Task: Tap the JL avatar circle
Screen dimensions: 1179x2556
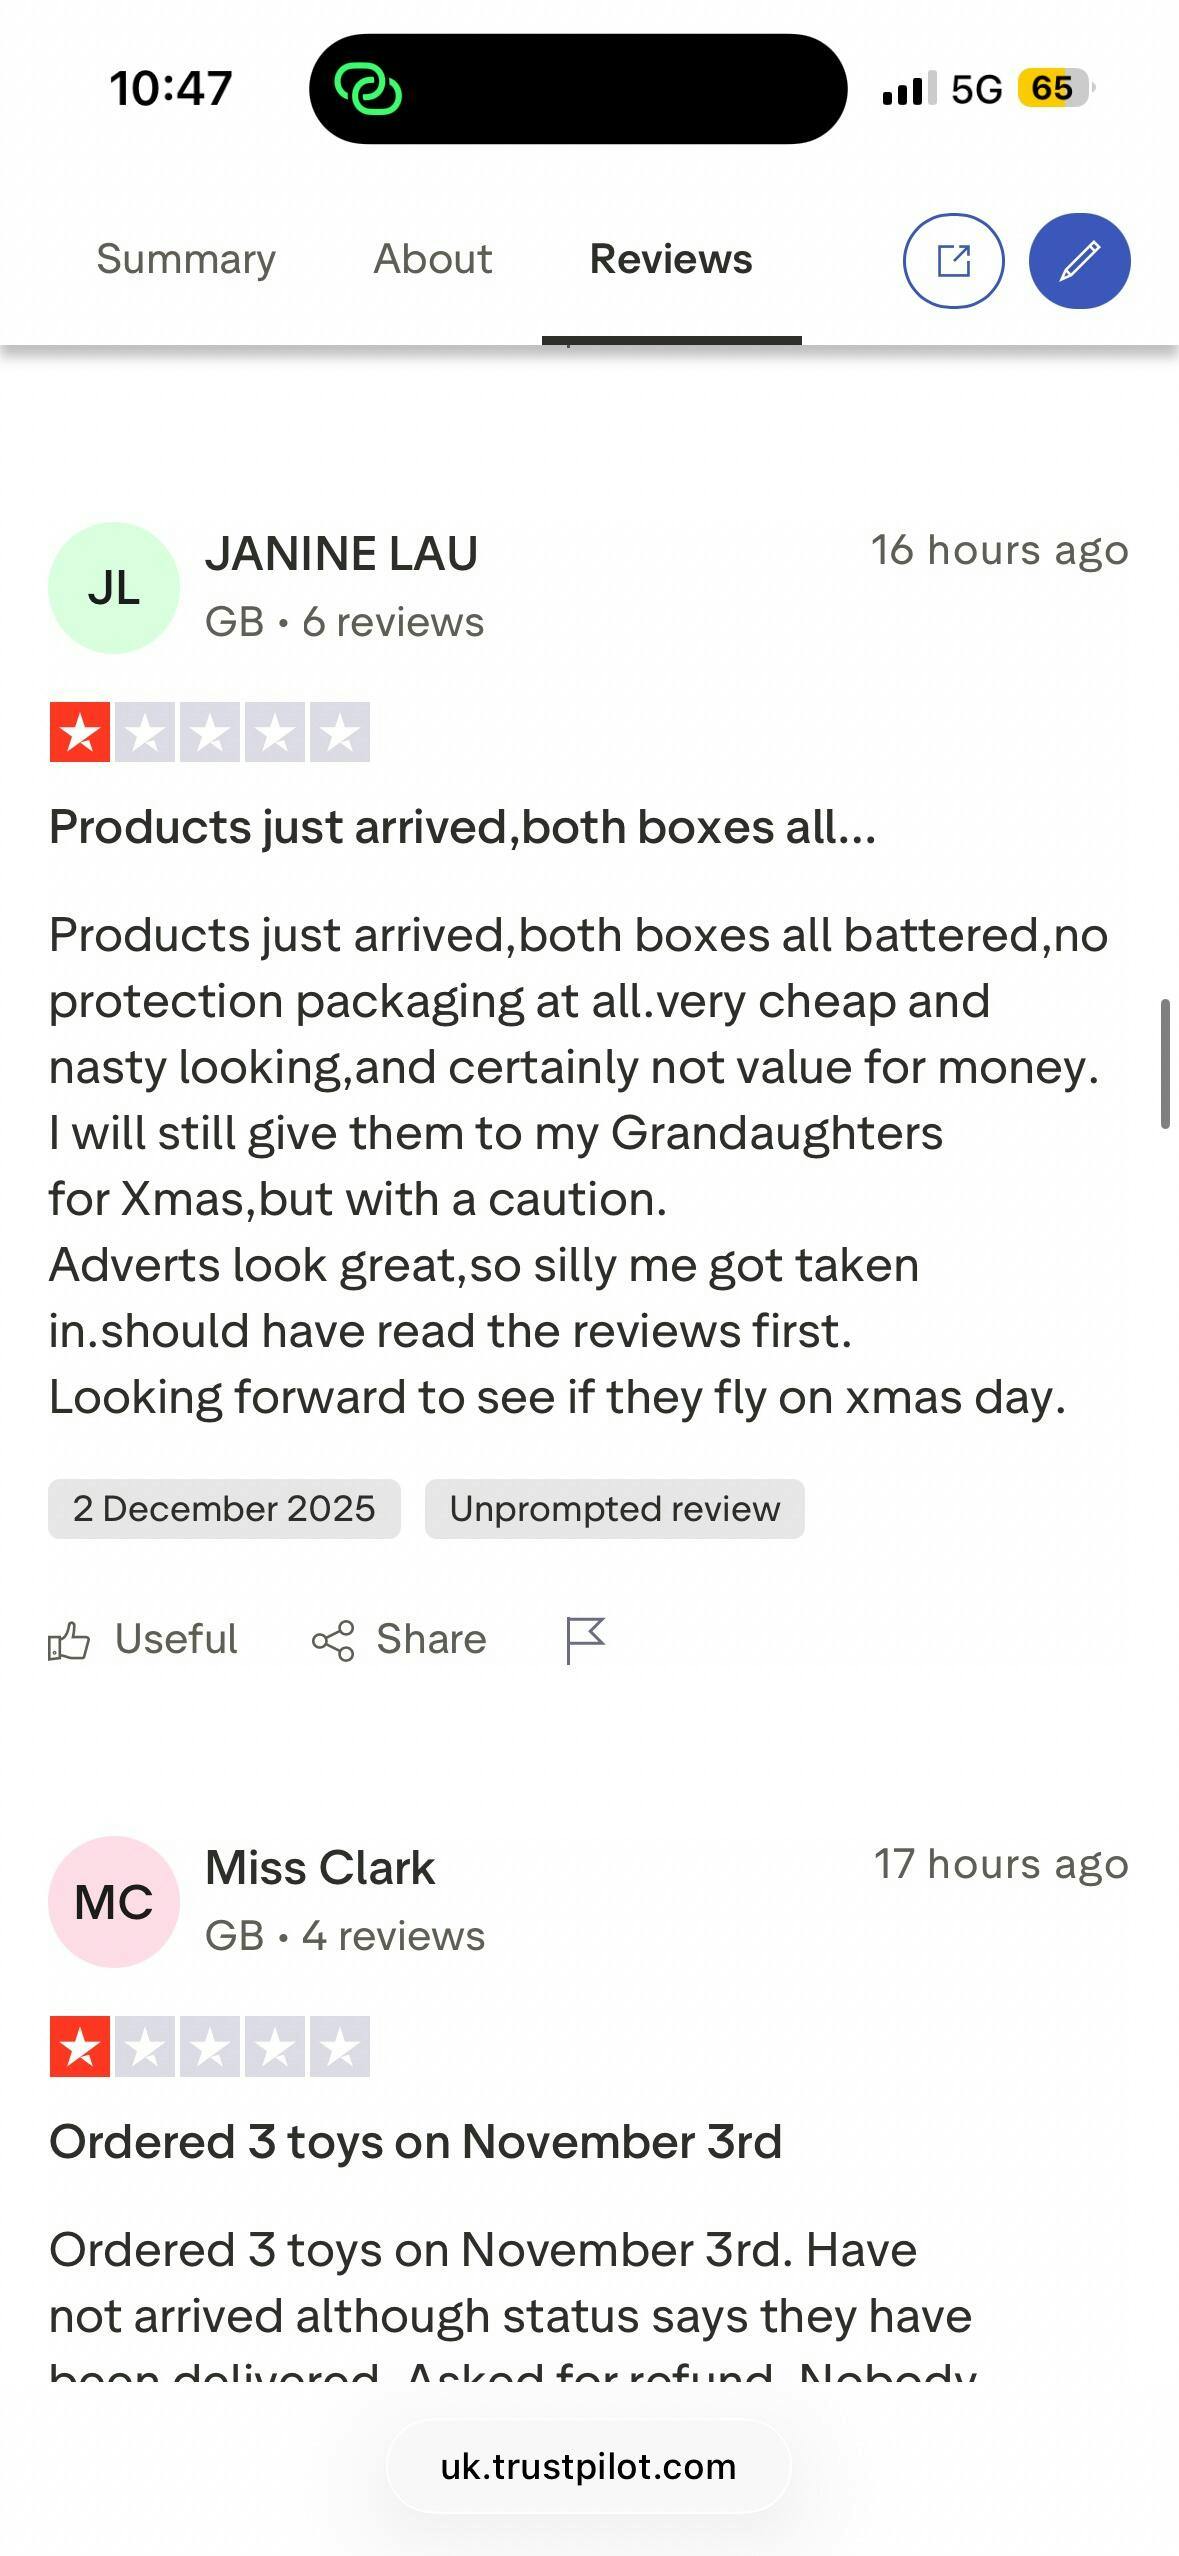Action: coord(114,588)
